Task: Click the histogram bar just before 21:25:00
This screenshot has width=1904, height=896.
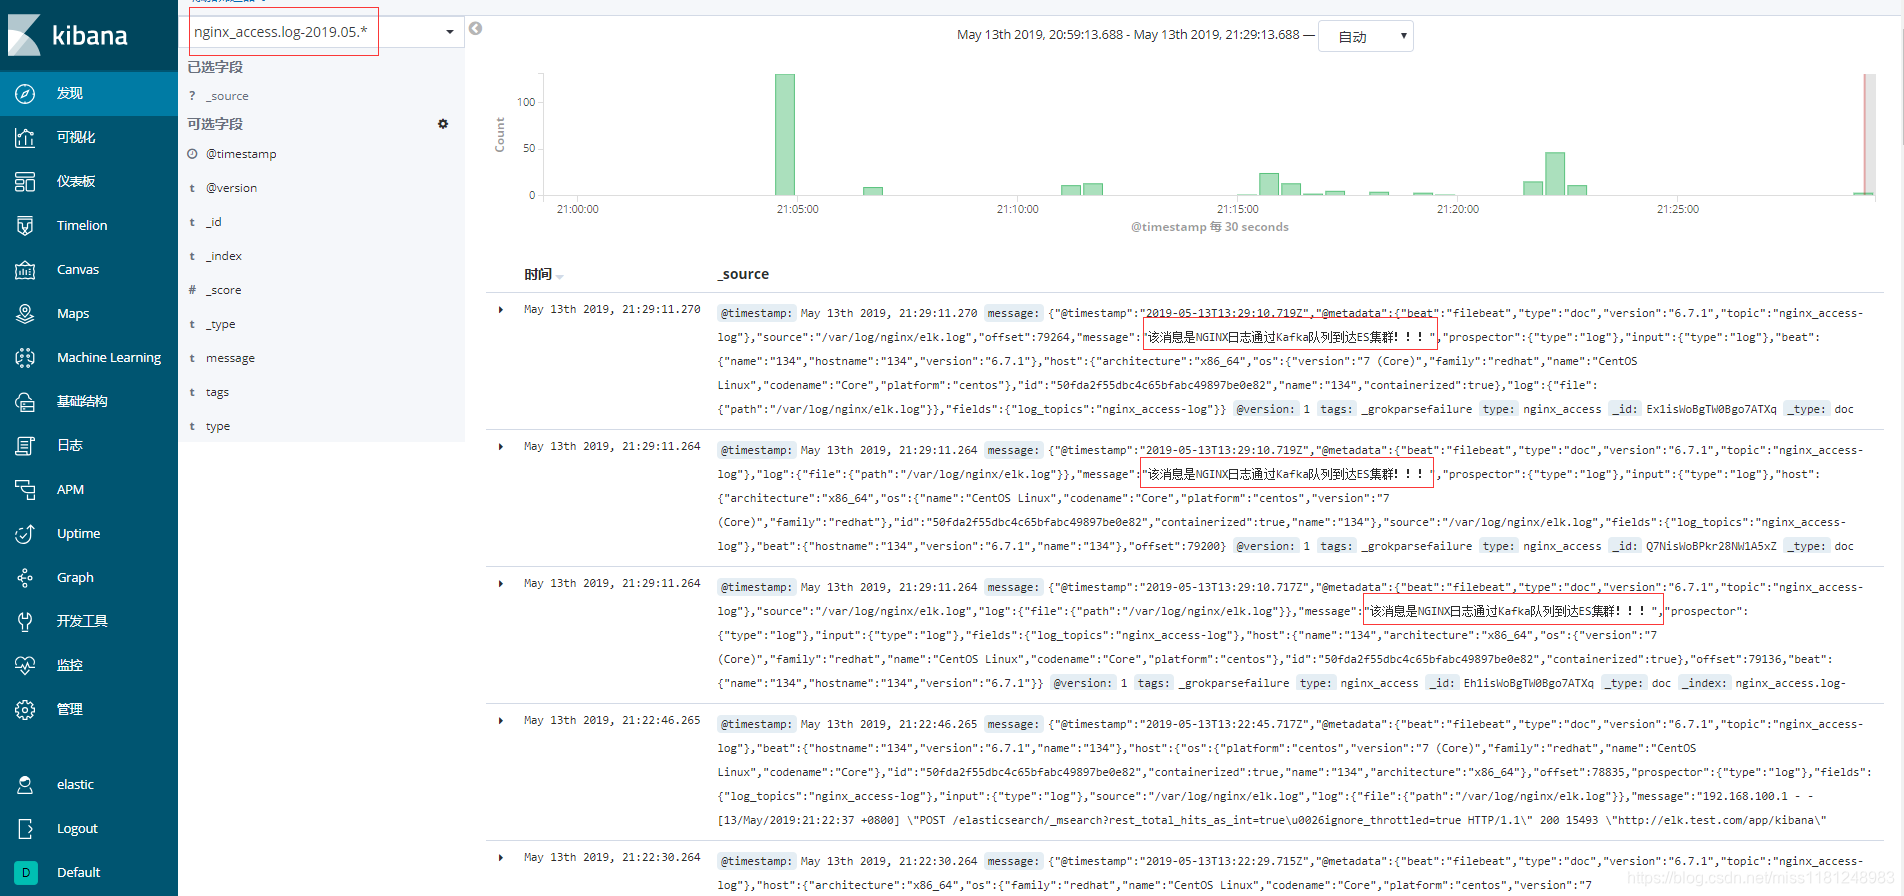Action: click(1577, 190)
